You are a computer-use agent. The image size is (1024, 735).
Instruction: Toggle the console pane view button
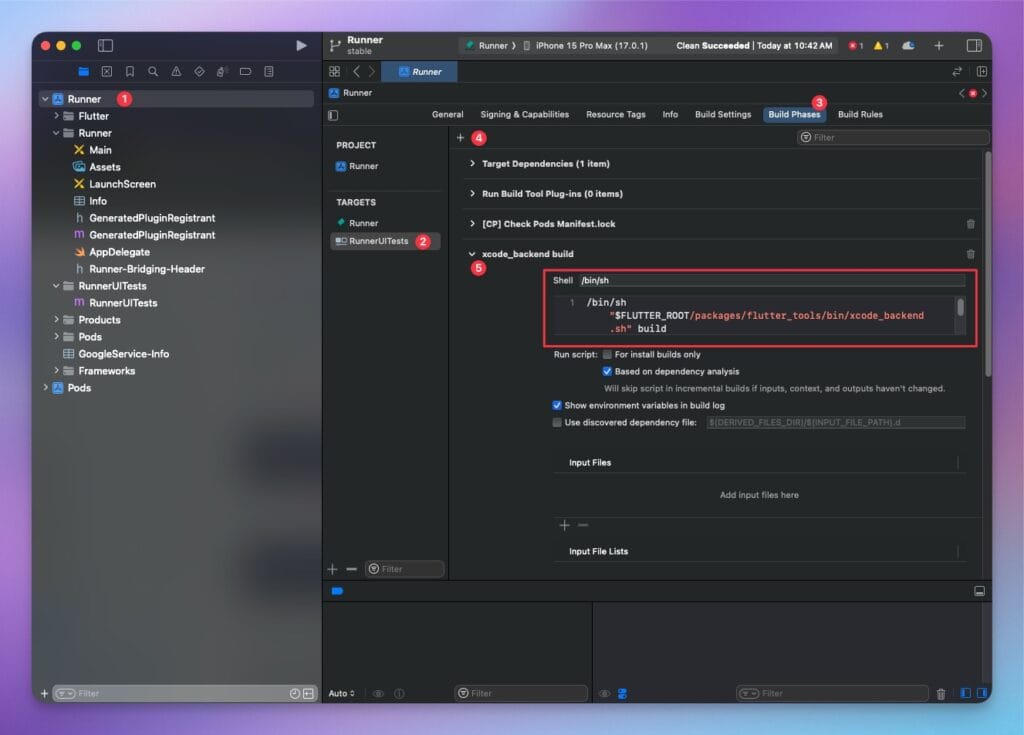coord(981,693)
